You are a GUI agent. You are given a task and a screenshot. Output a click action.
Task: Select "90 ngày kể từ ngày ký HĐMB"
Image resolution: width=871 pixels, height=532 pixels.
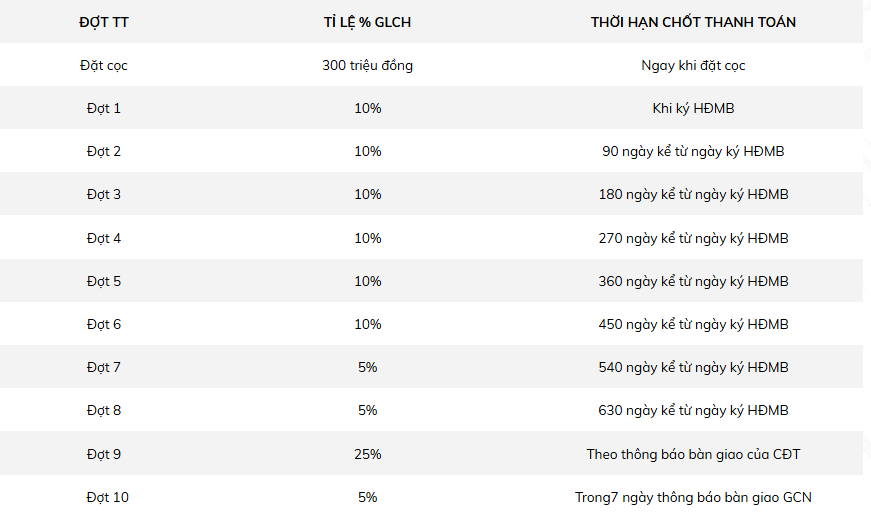(693, 151)
